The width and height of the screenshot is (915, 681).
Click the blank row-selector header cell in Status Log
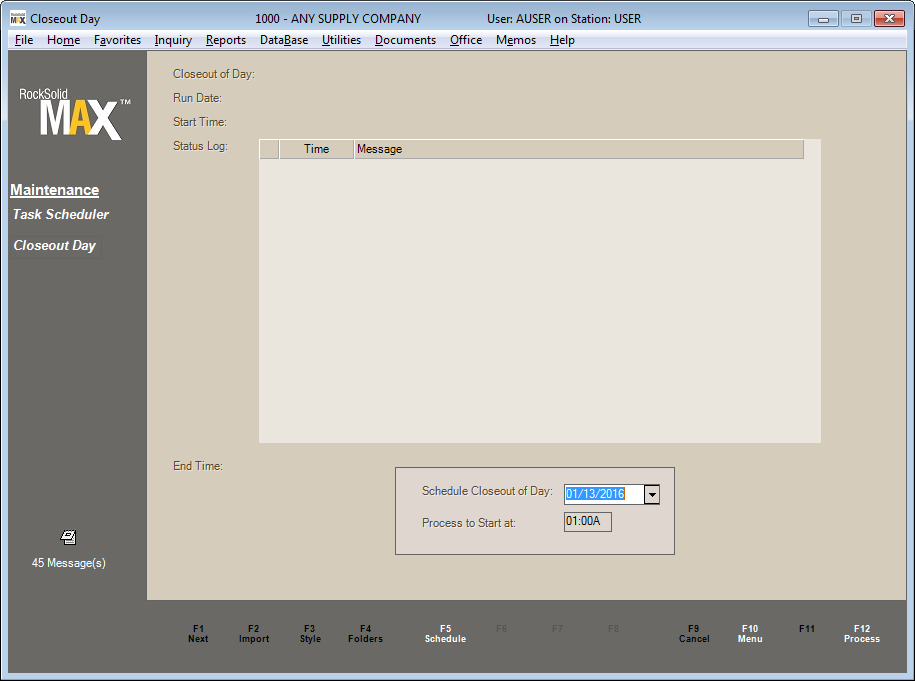coord(269,149)
